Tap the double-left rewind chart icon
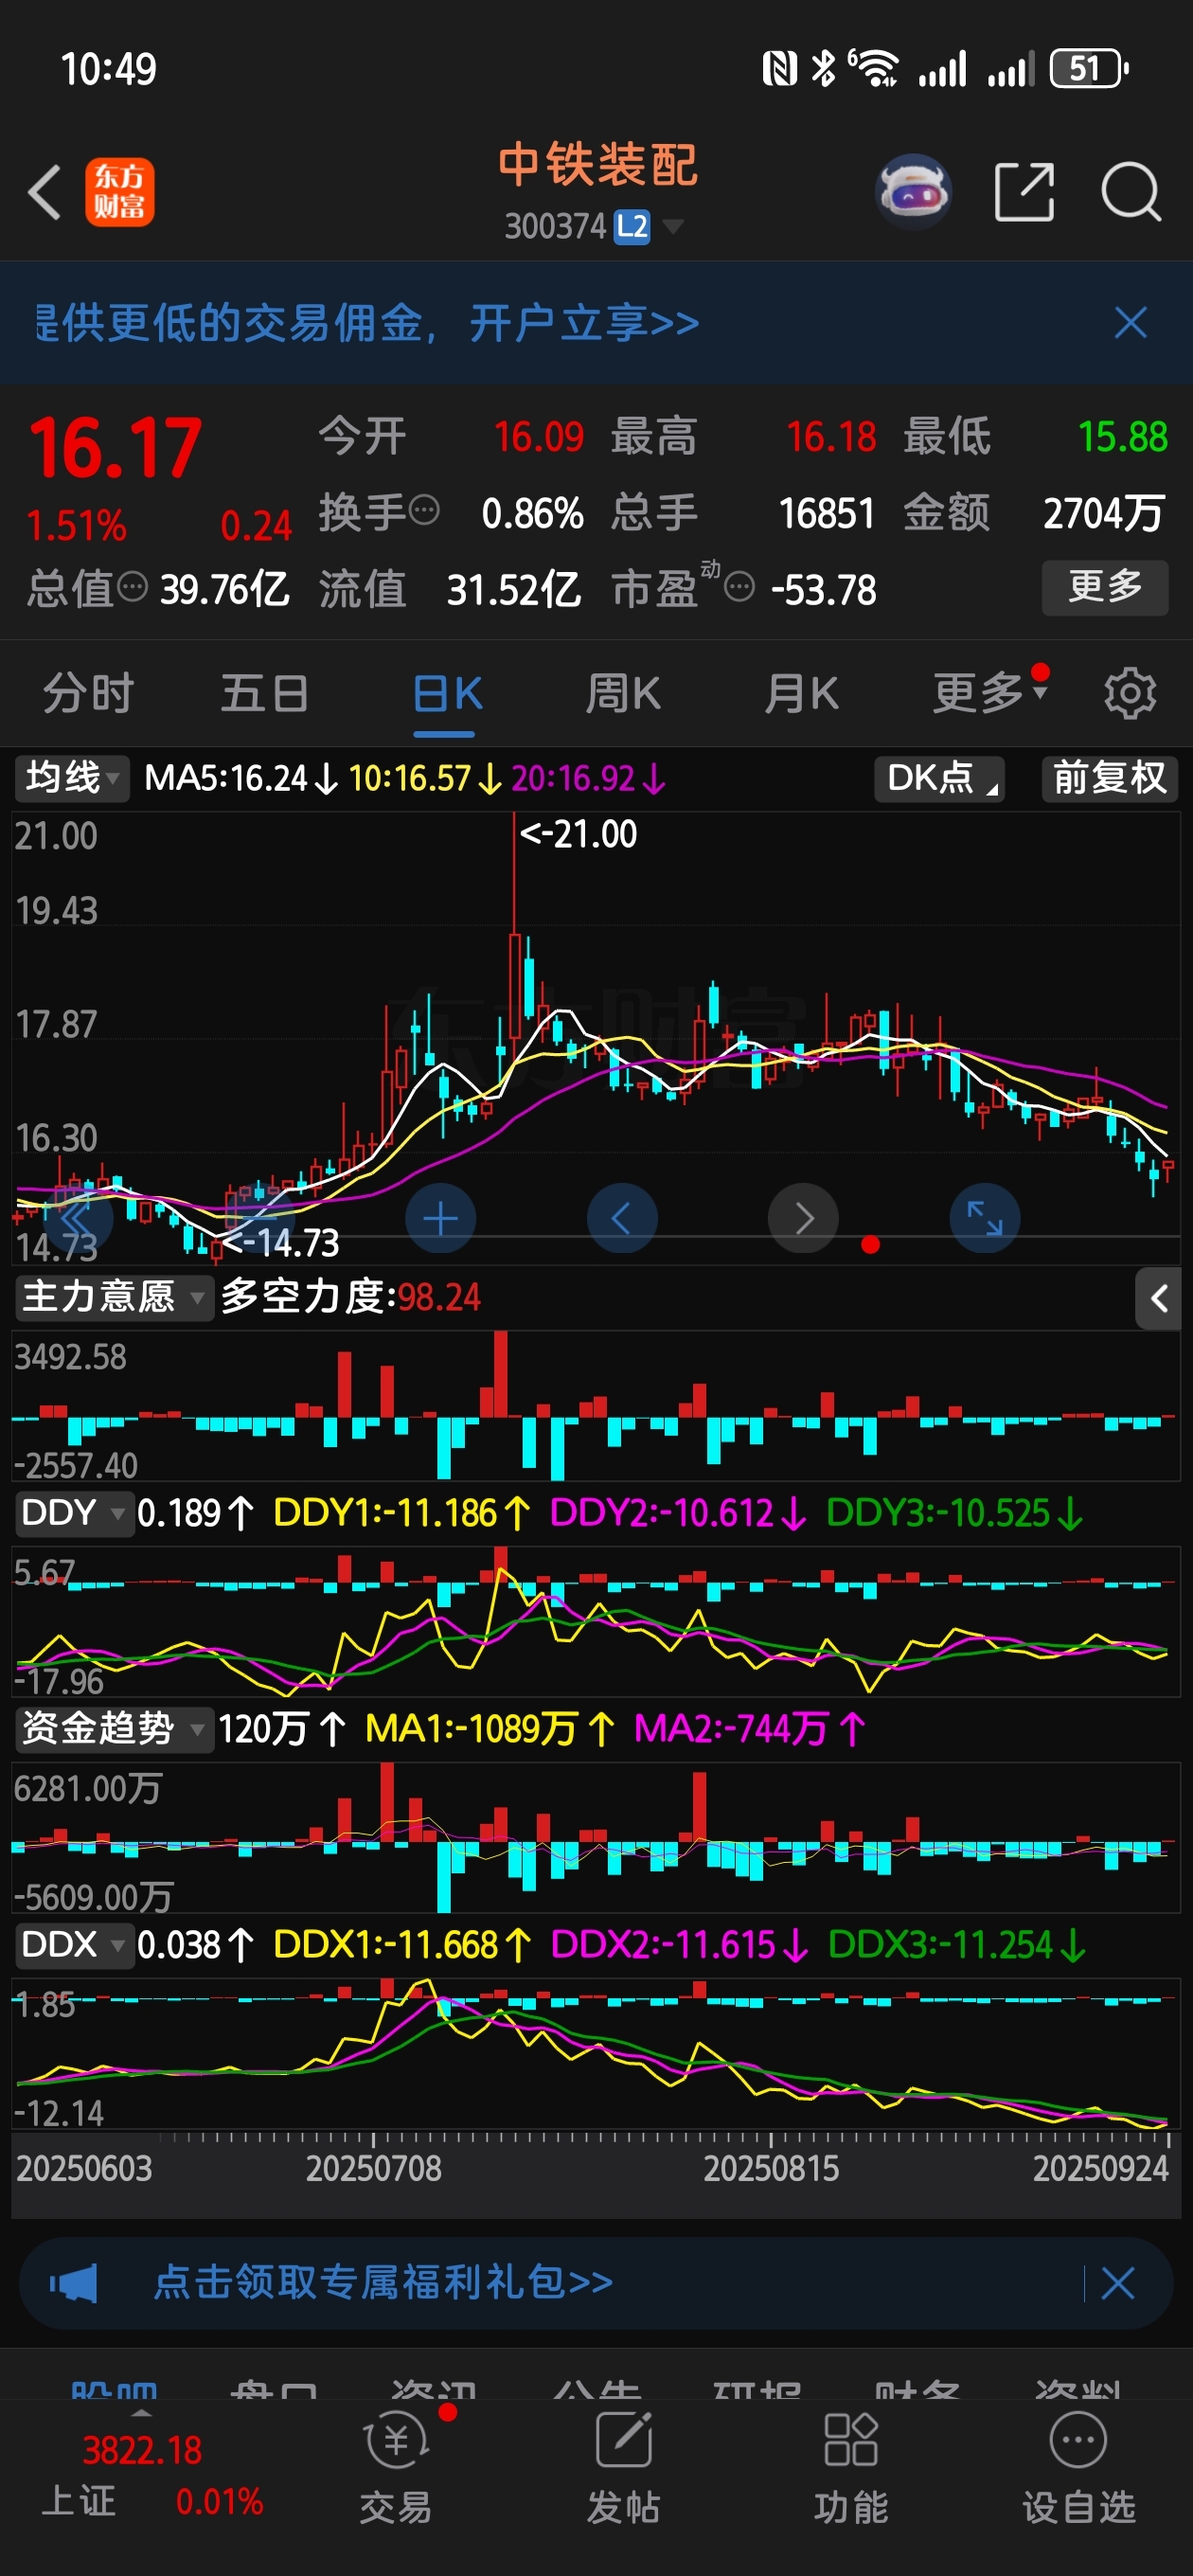This screenshot has width=1193, height=2576. click(x=77, y=1218)
